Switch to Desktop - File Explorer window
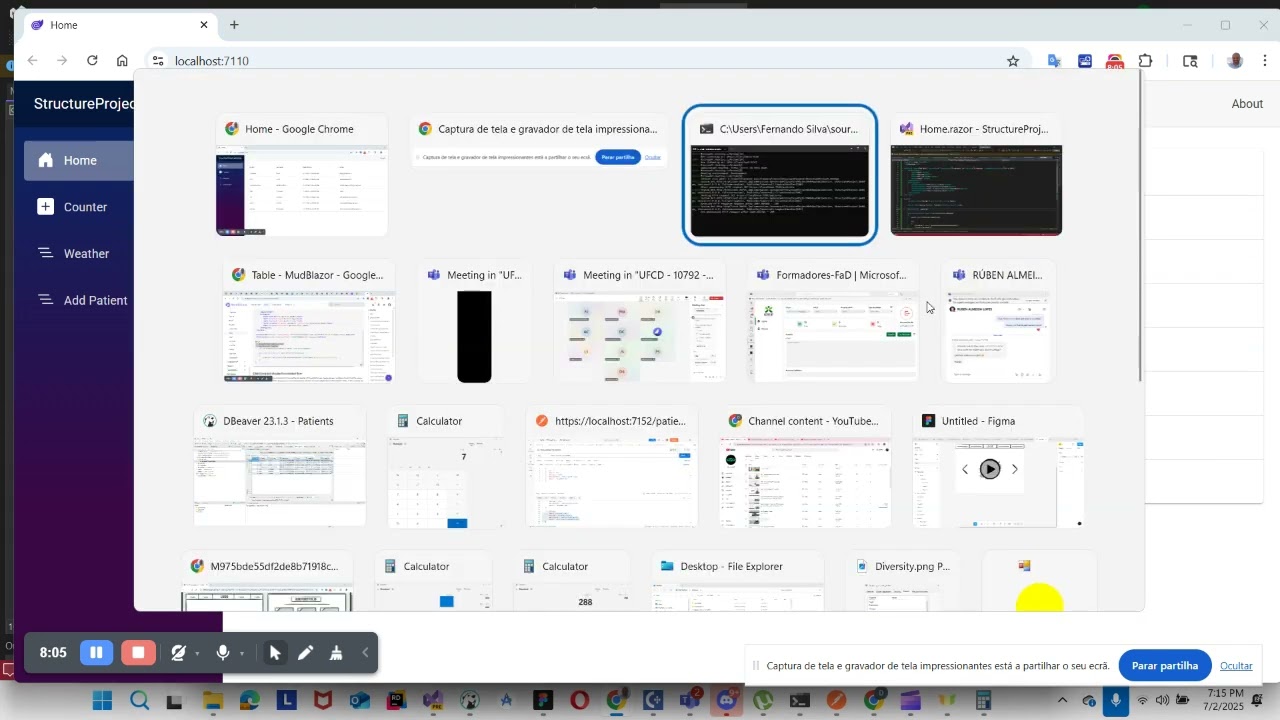1280x720 pixels. tap(738, 581)
